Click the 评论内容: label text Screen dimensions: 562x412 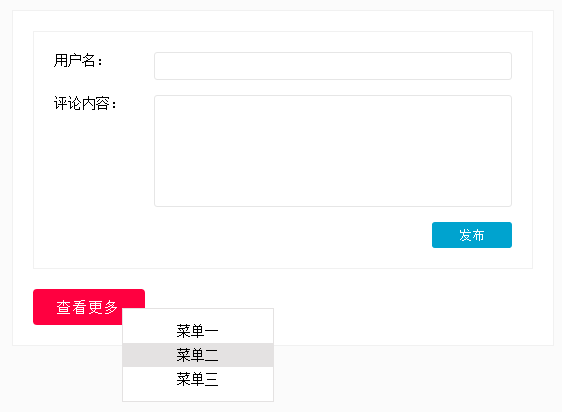pos(85,103)
